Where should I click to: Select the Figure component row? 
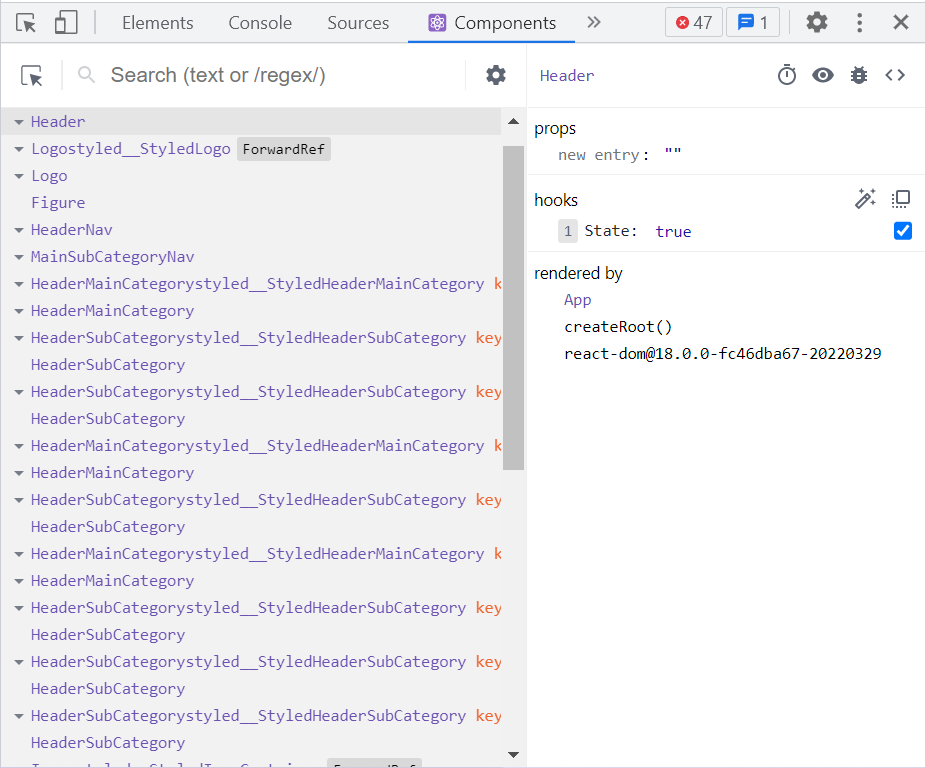pyautogui.click(x=251, y=203)
